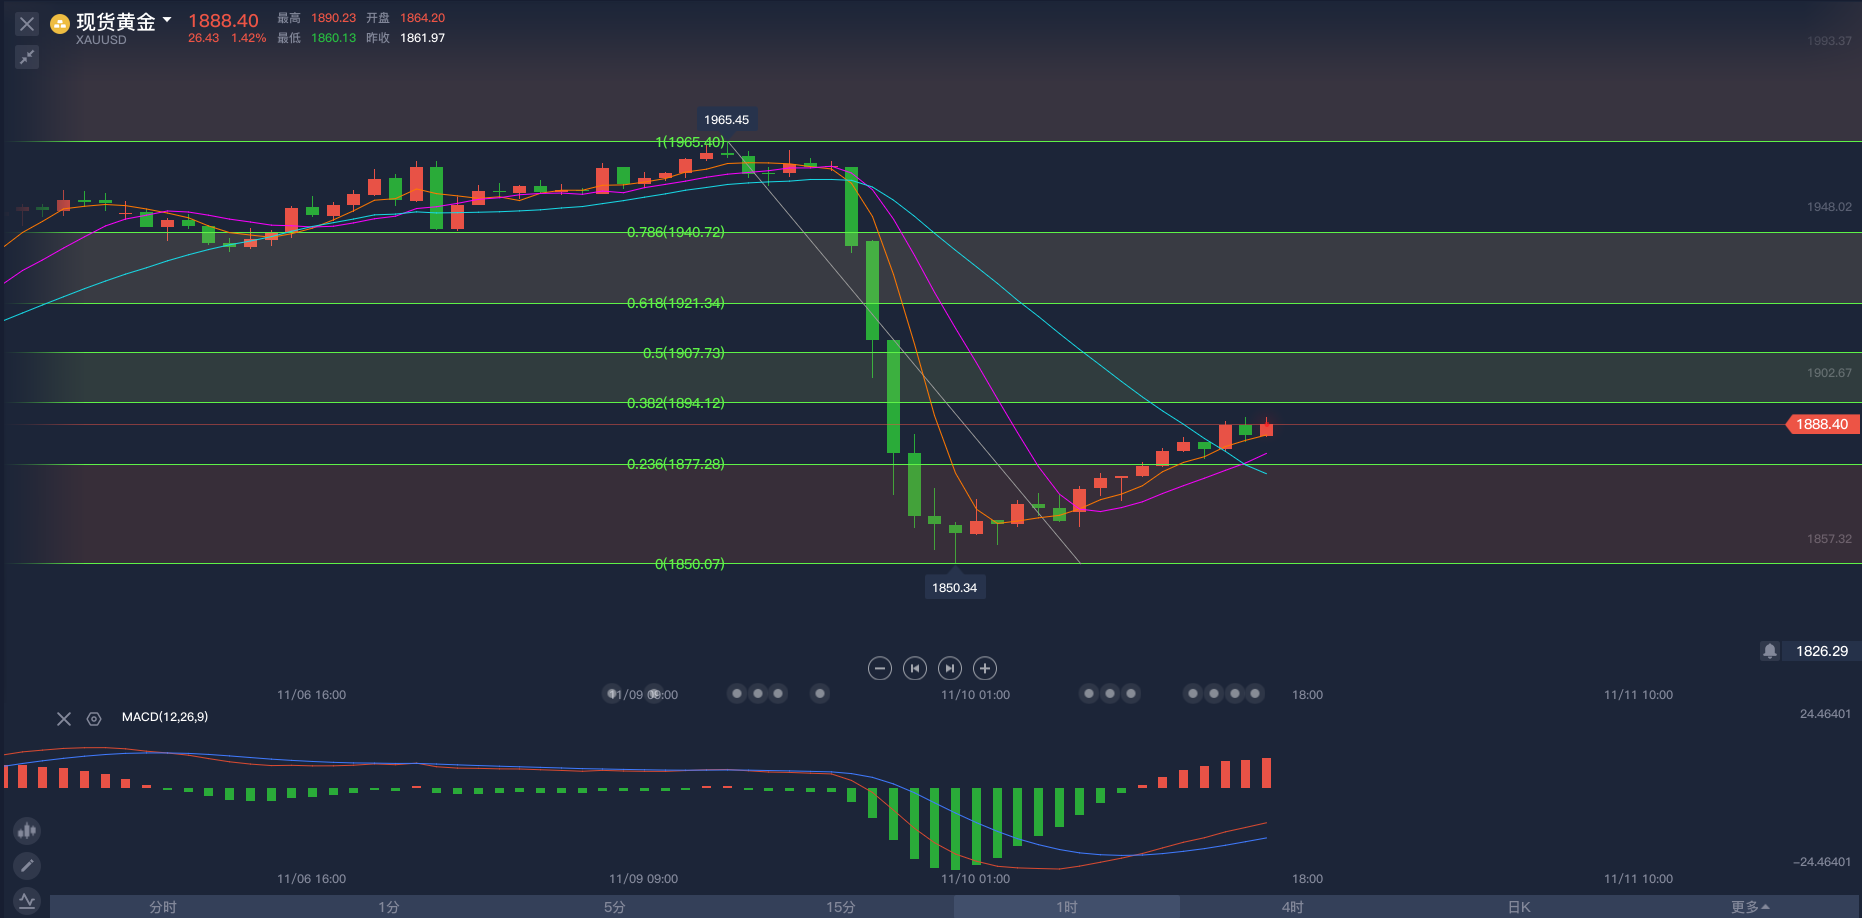This screenshot has width=1862, height=918.
Task: Expand the 更多 timeframe menu
Action: pos(1750,907)
